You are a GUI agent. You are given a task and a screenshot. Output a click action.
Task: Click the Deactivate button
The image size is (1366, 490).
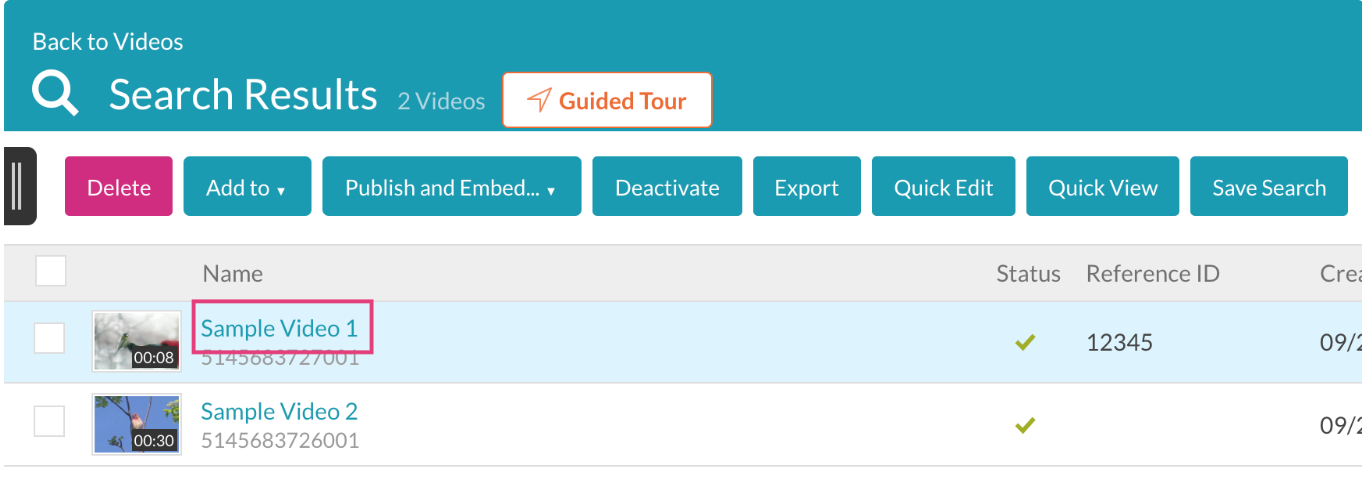point(667,187)
